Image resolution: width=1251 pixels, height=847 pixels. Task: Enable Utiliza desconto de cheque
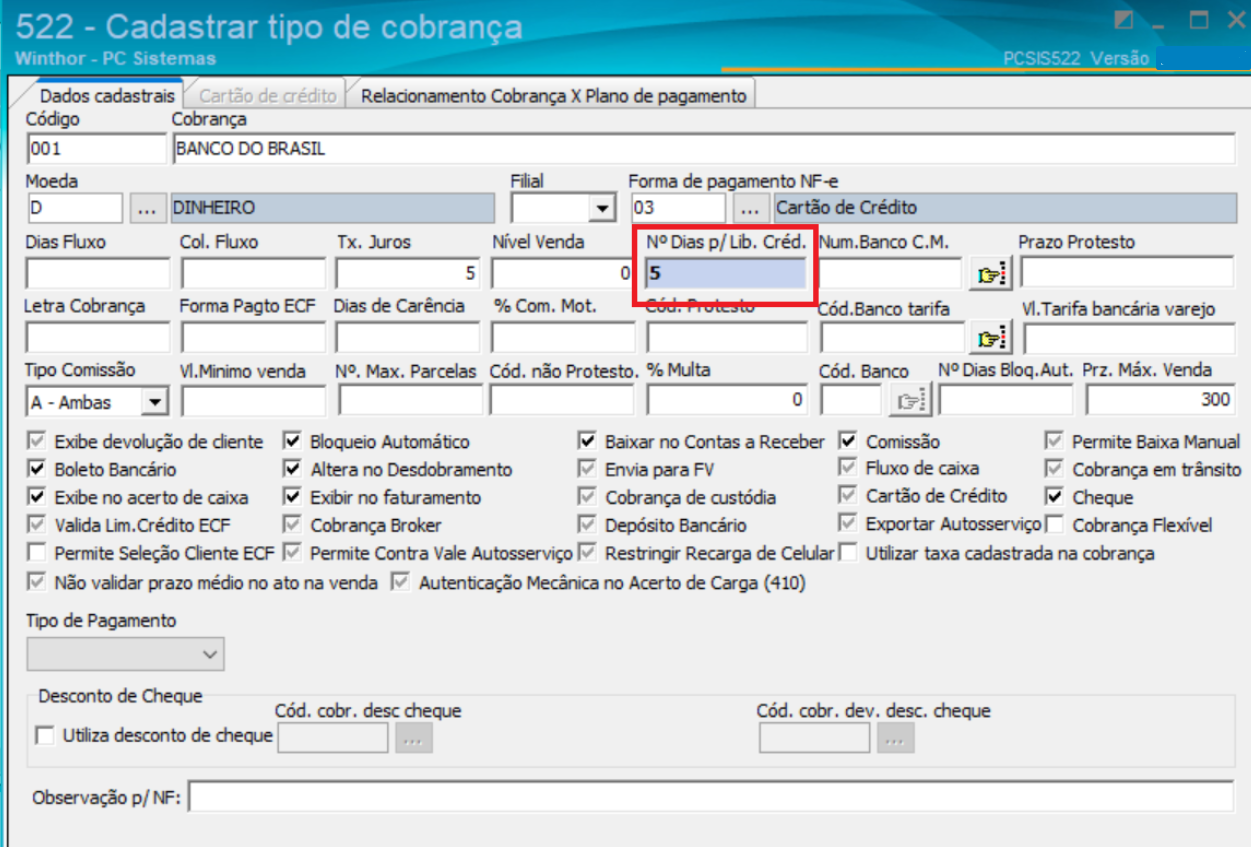[x=45, y=736]
